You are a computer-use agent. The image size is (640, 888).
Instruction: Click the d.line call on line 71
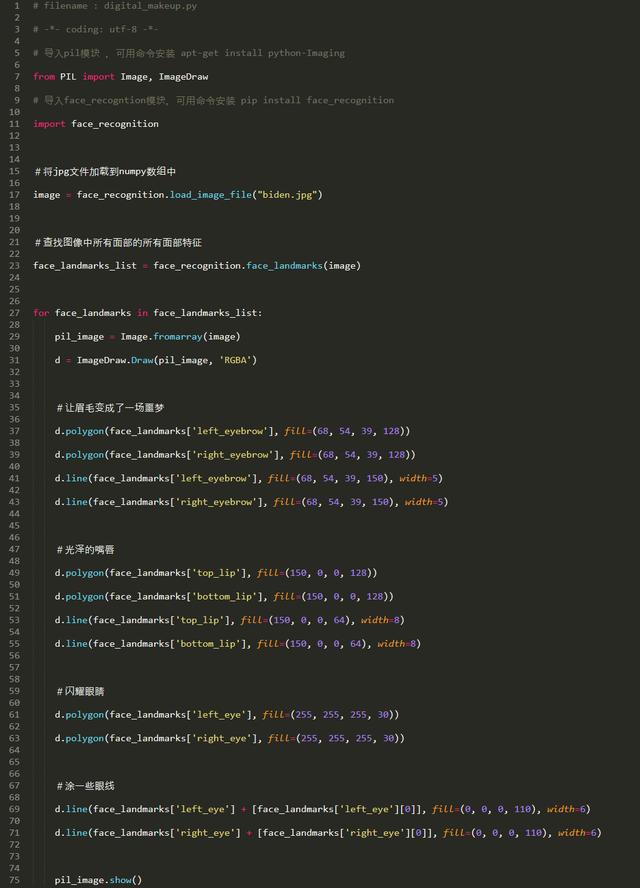[328, 834]
